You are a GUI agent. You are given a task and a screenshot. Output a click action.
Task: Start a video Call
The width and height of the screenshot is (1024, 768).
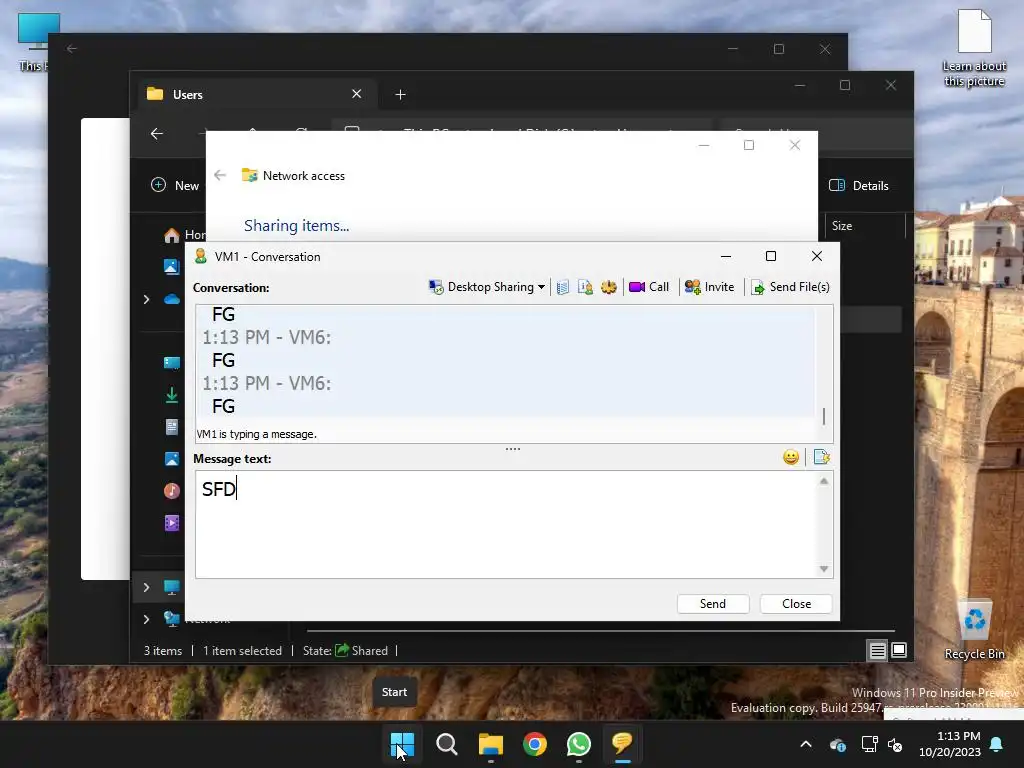coord(648,287)
